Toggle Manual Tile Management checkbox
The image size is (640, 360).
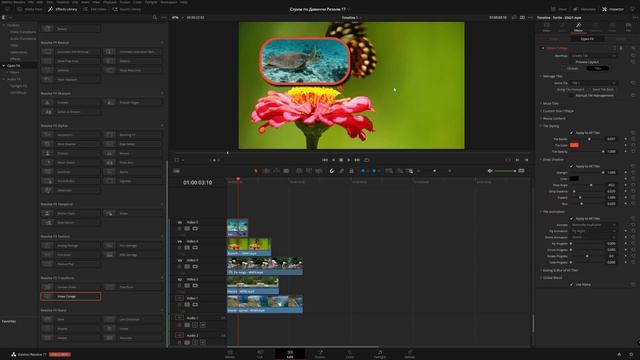tap(571, 96)
